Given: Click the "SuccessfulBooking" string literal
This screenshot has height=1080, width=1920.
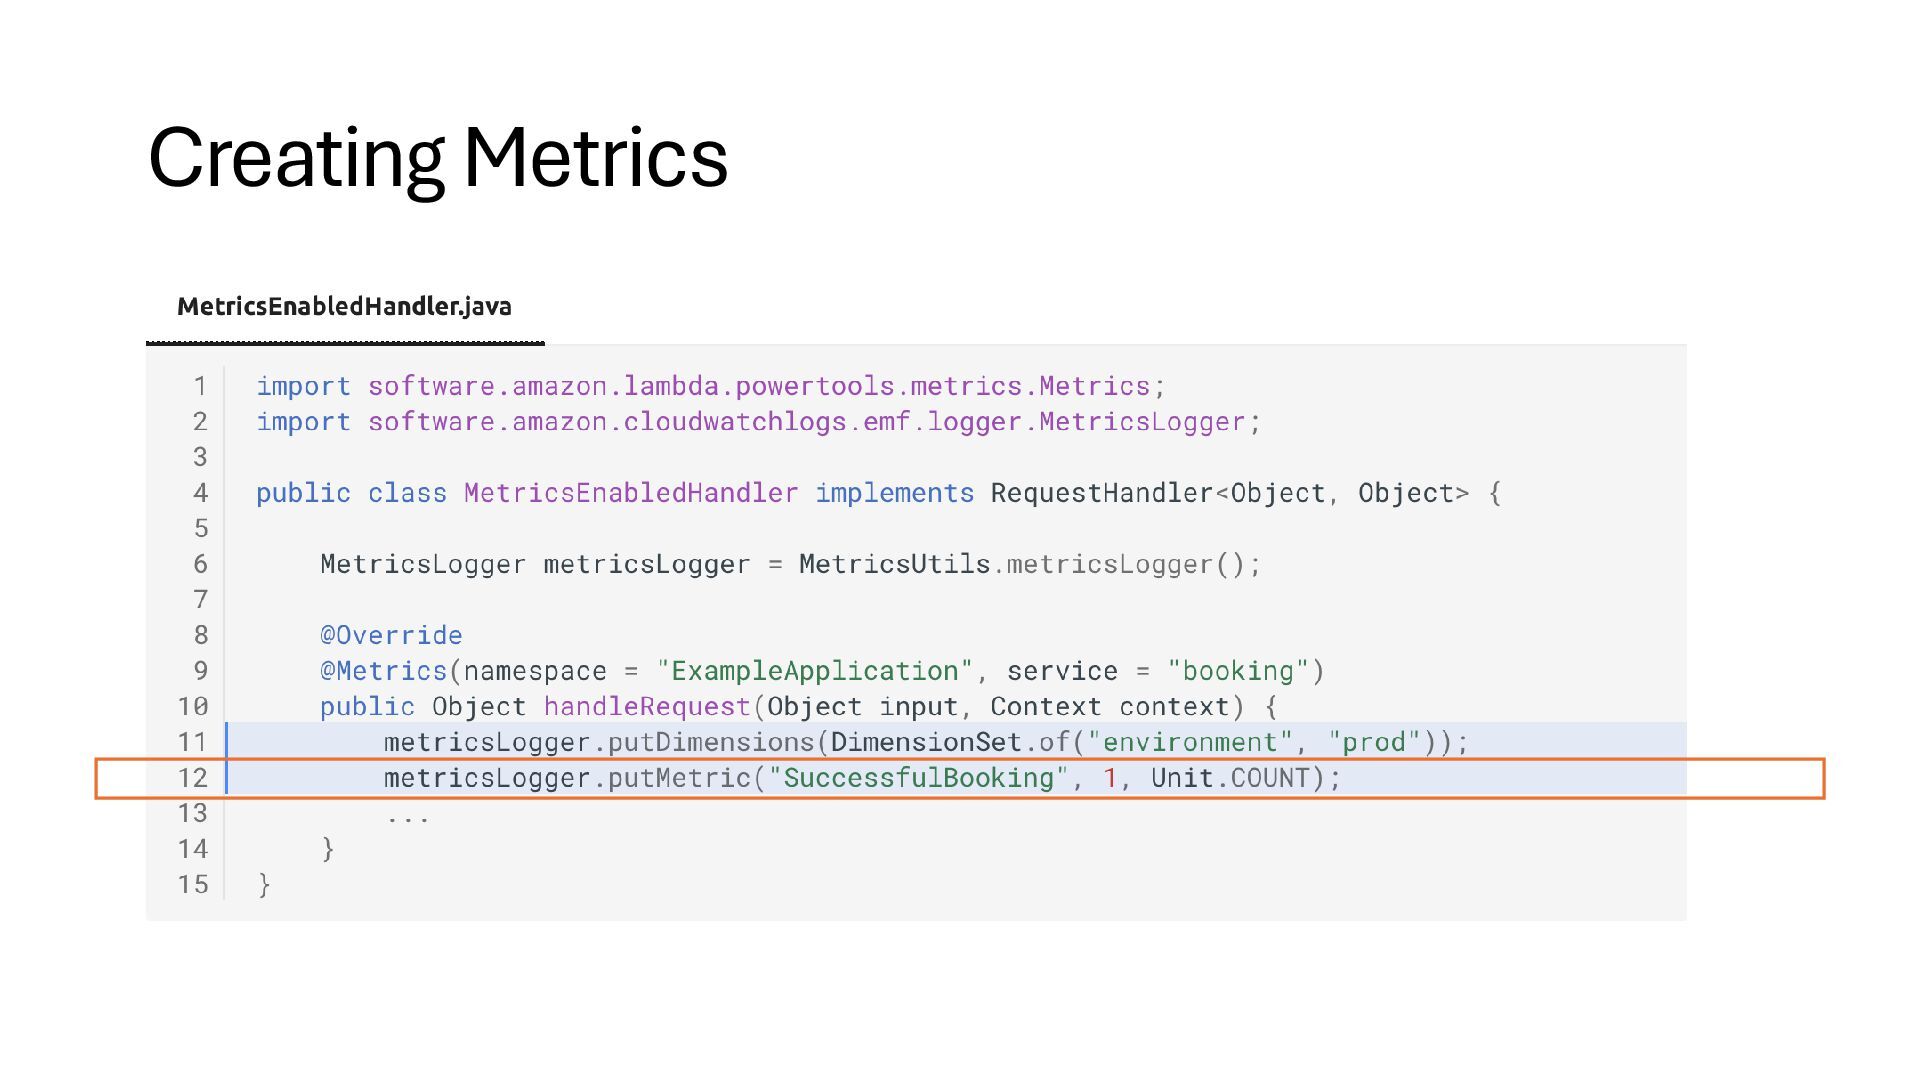Looking at the screenshot, I should pyautogui.click(x=918, y=778).
